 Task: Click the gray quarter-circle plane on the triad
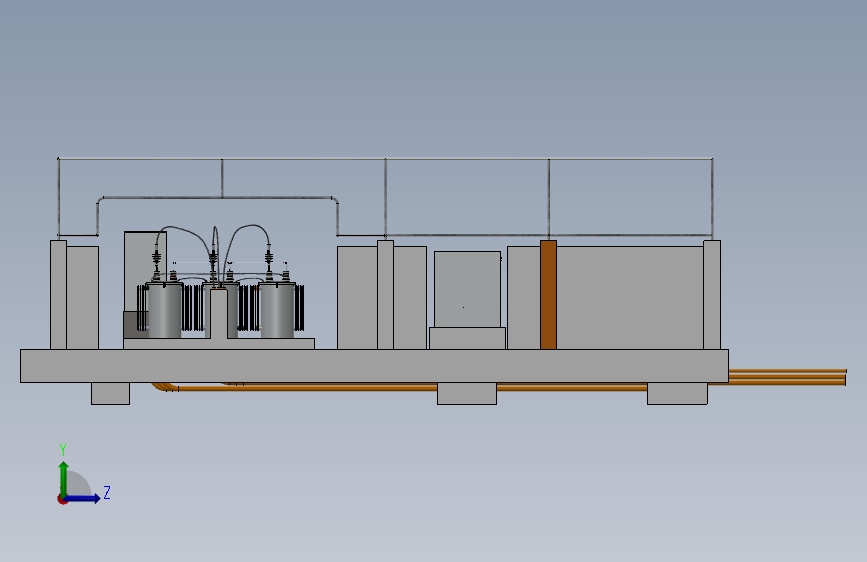77,485
